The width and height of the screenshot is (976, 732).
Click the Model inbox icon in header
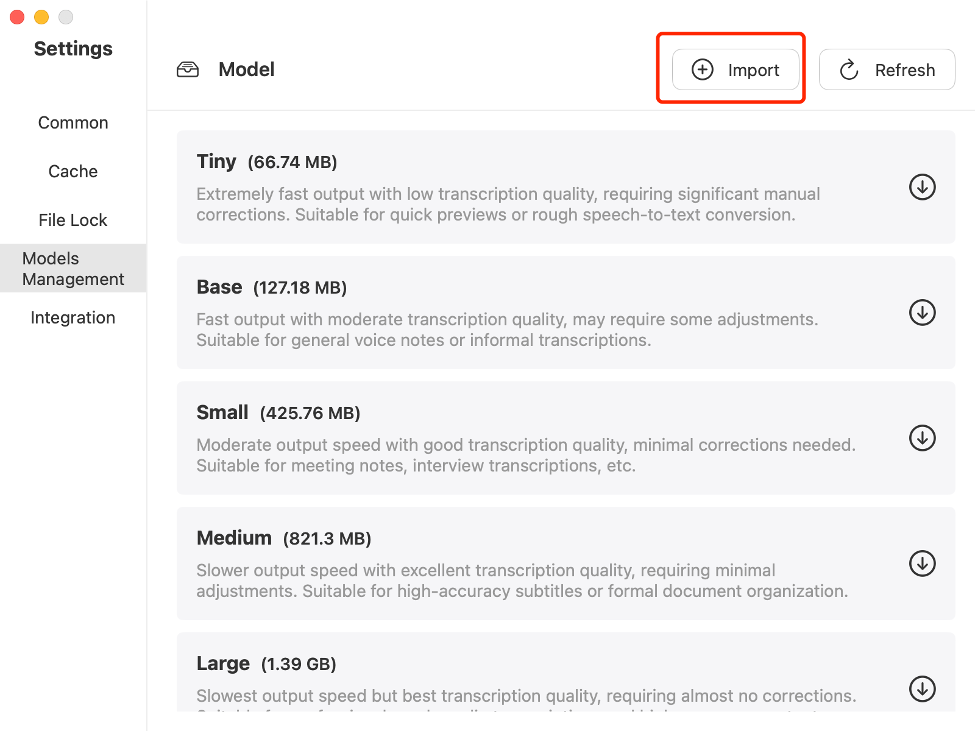pyautogui.click(x=188, y=70)
